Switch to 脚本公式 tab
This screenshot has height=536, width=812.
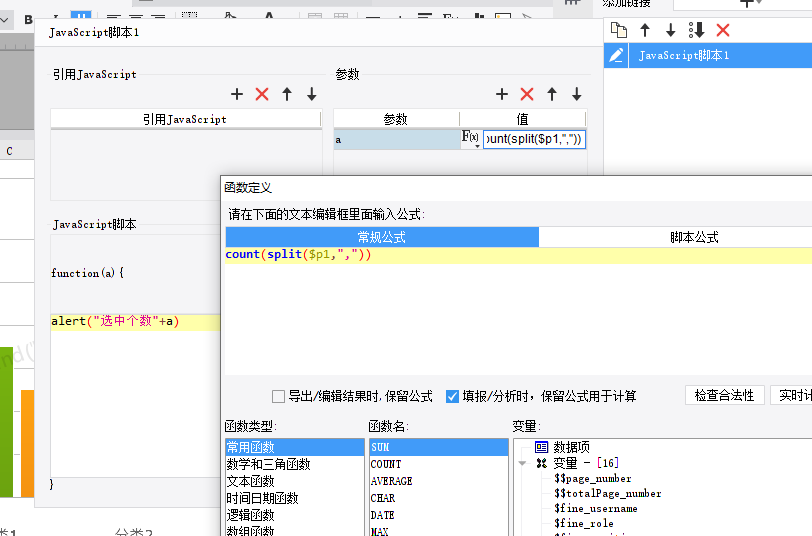coord(694,237)
